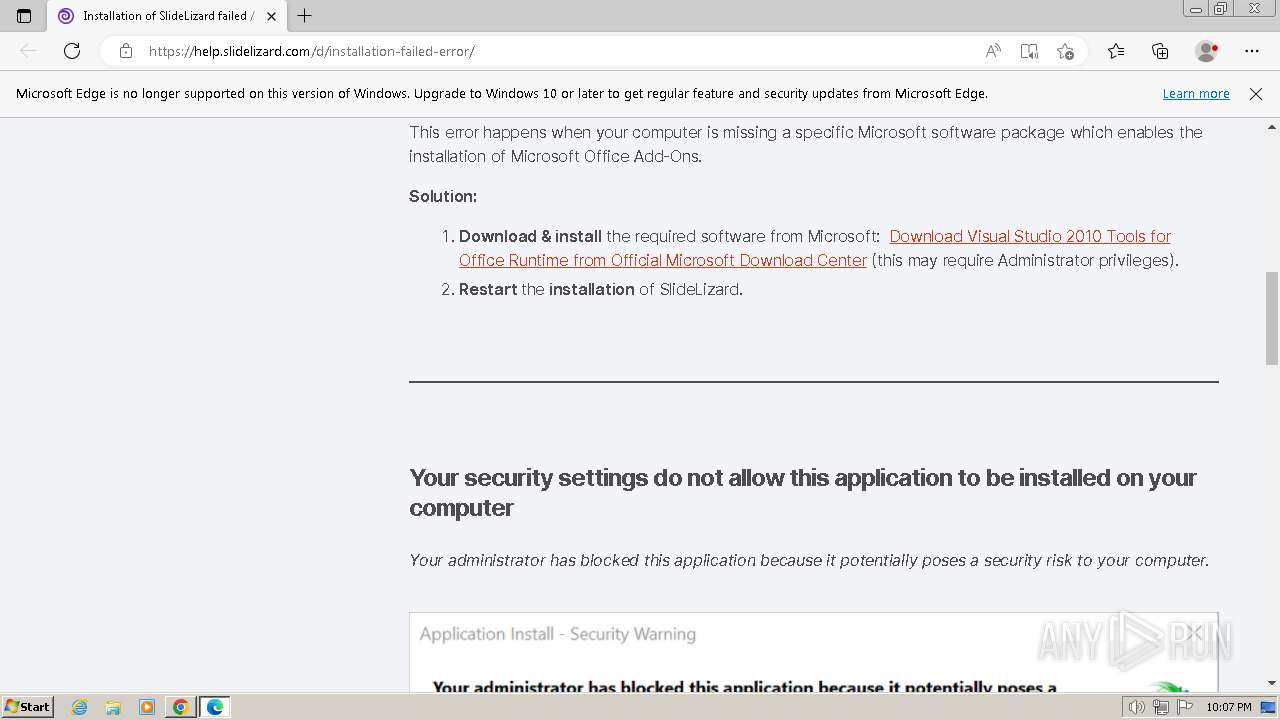Switch to Chrome in the taskbar
1280x720 pixels.
pyautogui.click(x=180, y=707)
